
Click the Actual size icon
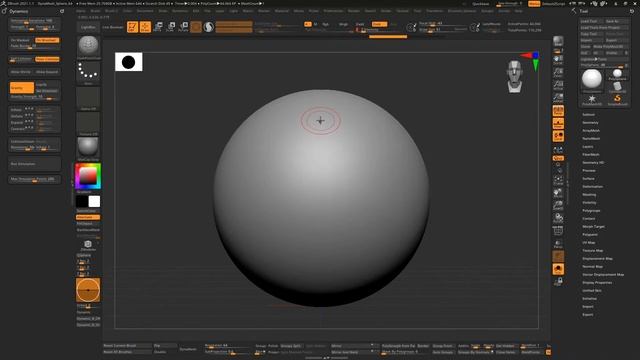558,85
